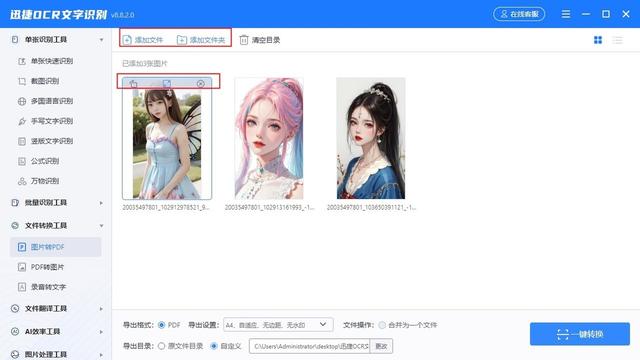The width and height of the screenshot is (640, 360).
Task: Open 公式识别 formula recognition
Action: pos(45,161)
